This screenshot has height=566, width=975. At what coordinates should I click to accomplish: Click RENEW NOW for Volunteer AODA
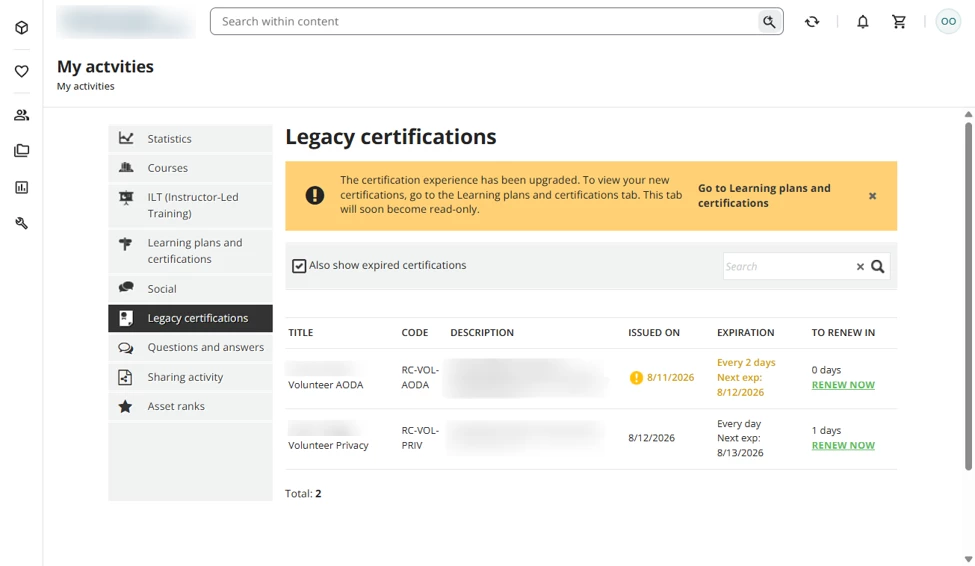(x=843, y=385)
